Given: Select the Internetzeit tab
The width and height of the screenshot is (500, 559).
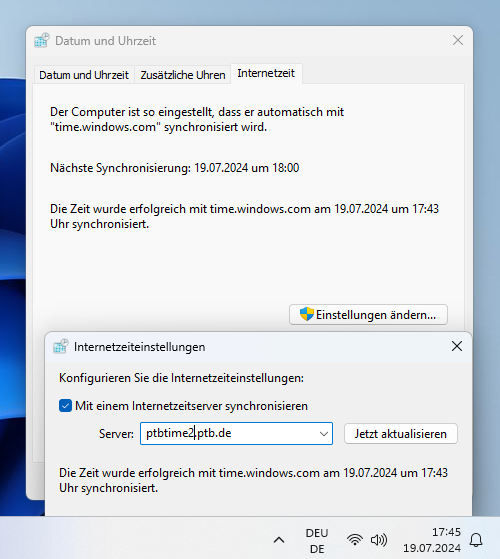Looking at the screenshot, I should tap(266, 73).
